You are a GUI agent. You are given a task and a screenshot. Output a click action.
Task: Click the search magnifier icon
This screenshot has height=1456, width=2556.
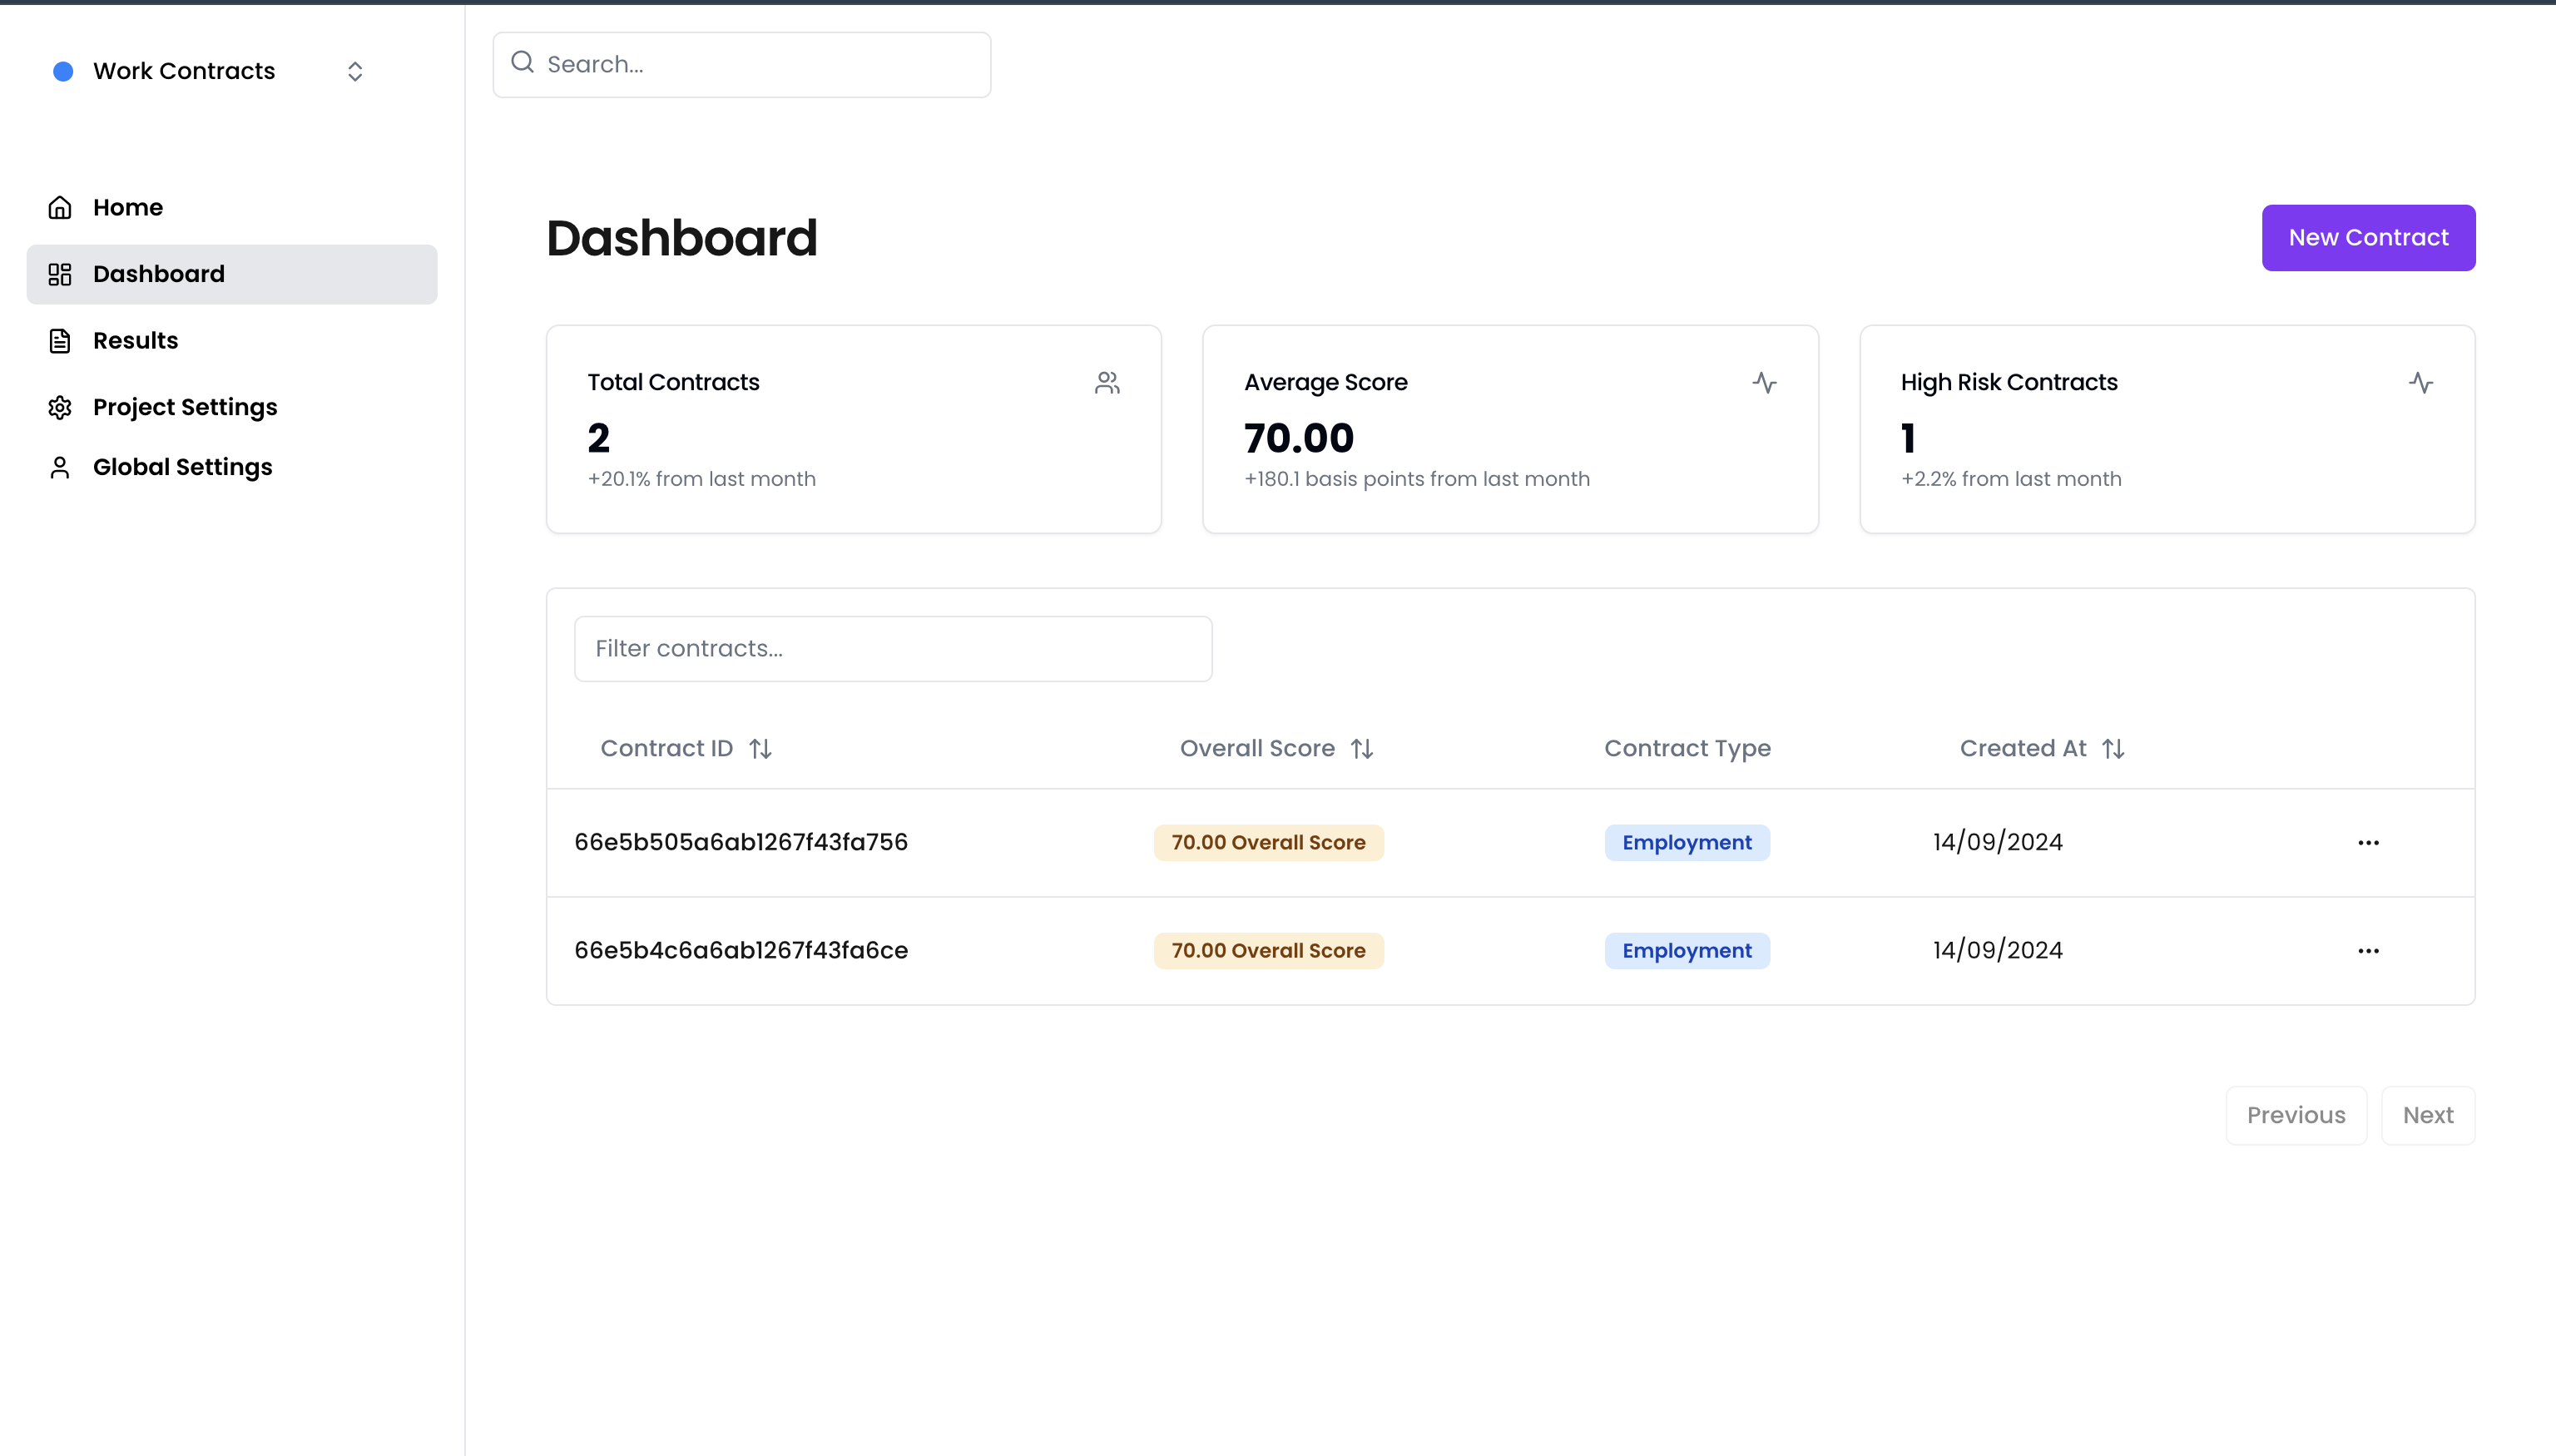pos(522,63)
